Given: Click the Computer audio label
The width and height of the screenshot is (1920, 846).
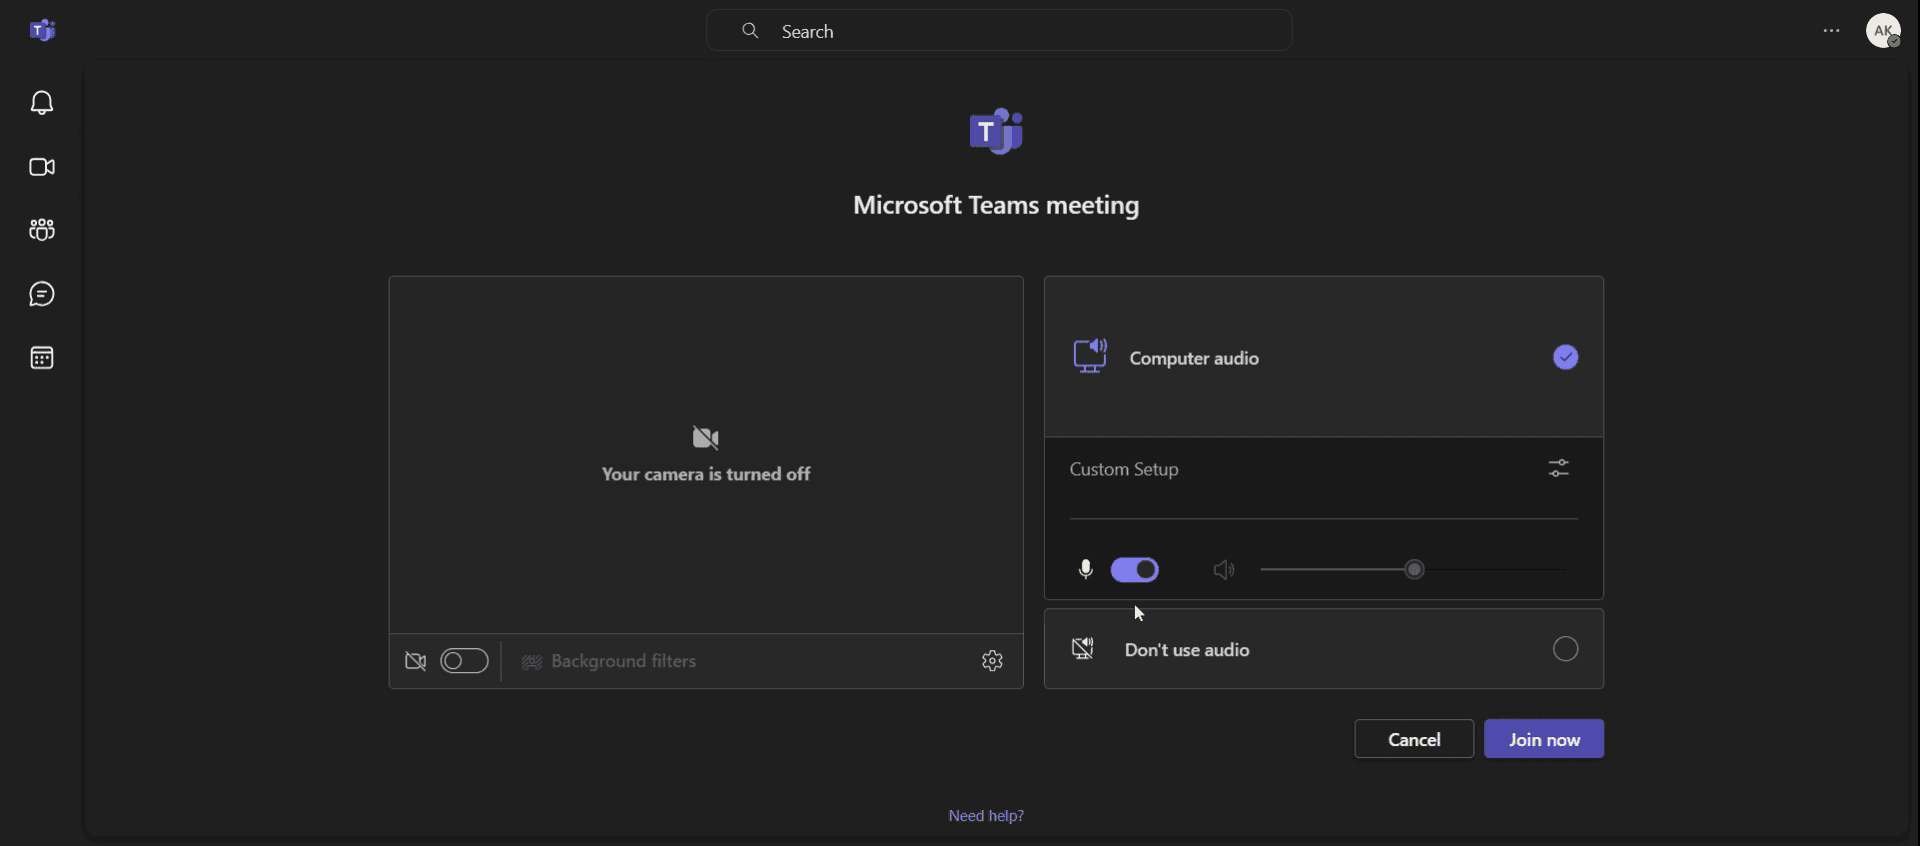Looking at the screenshot, I should point(1194,358).
